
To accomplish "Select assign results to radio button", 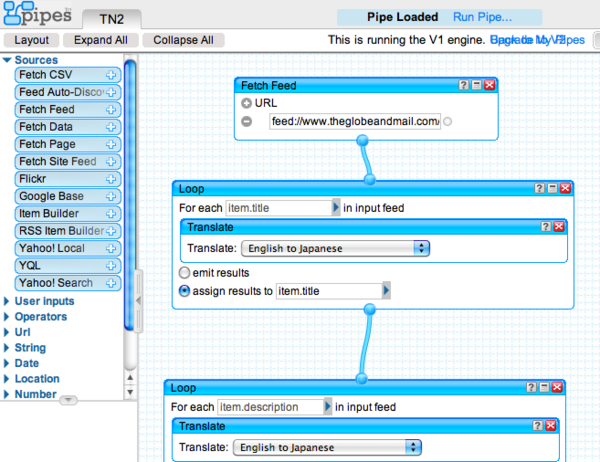I will (x=184, y=291).
